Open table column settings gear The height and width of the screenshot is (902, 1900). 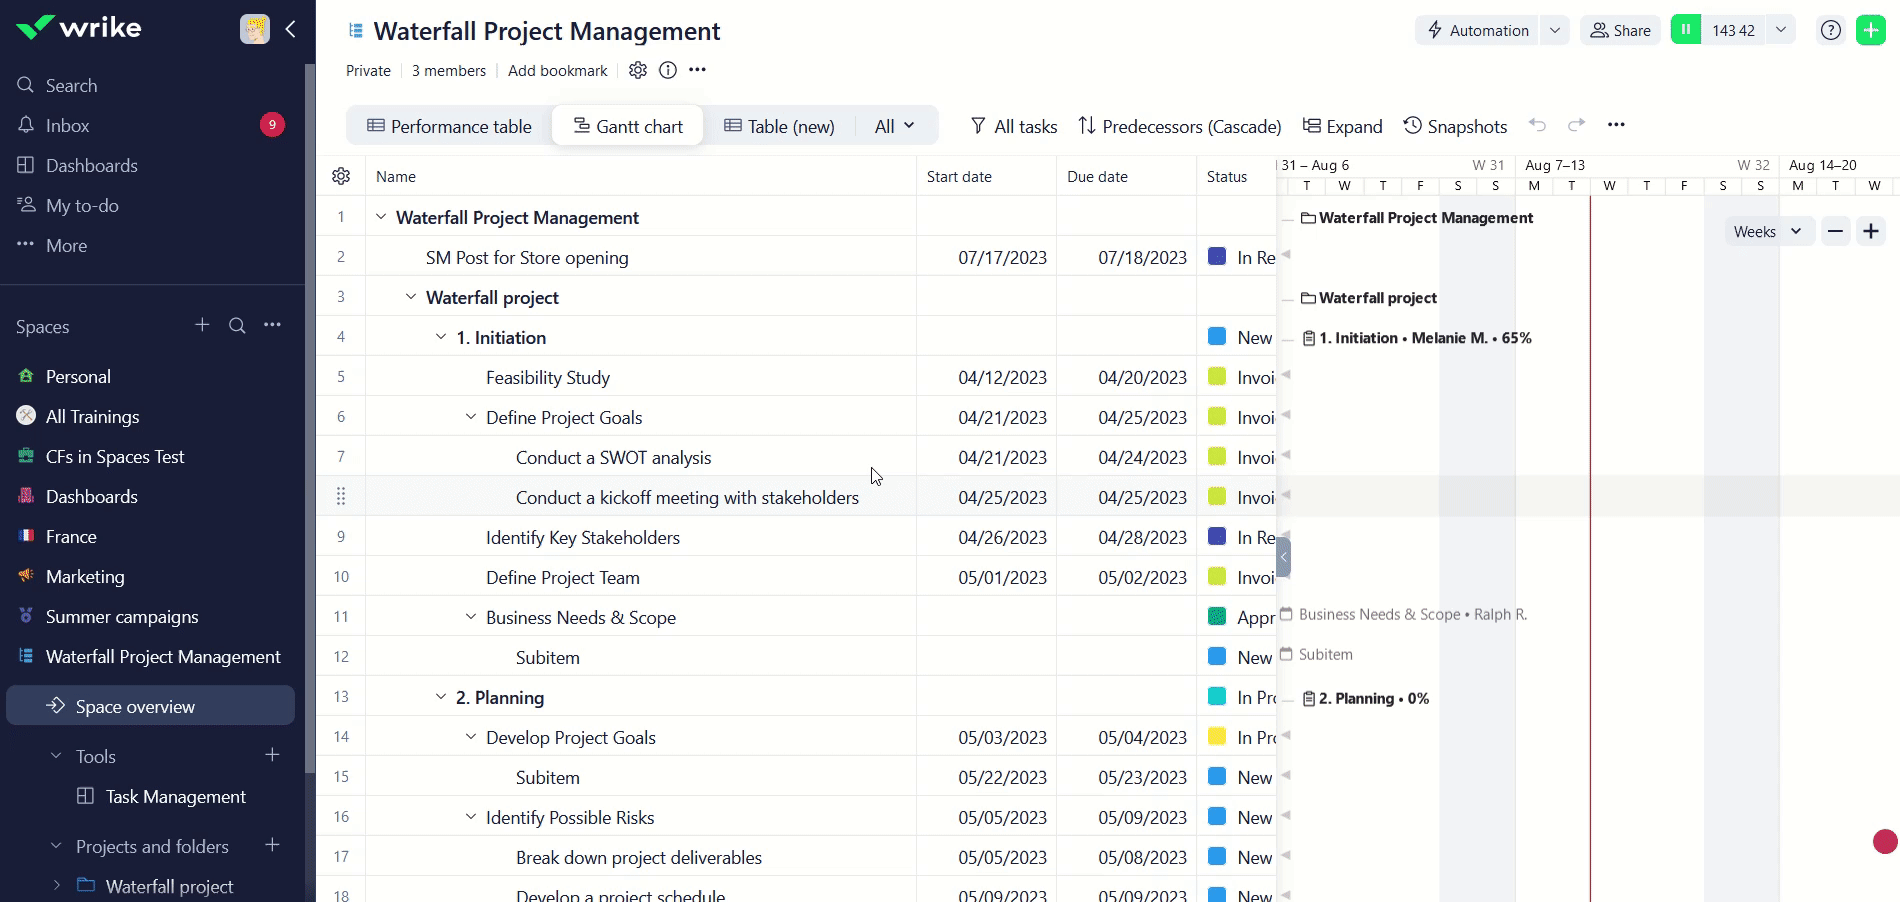click(341, 176)
